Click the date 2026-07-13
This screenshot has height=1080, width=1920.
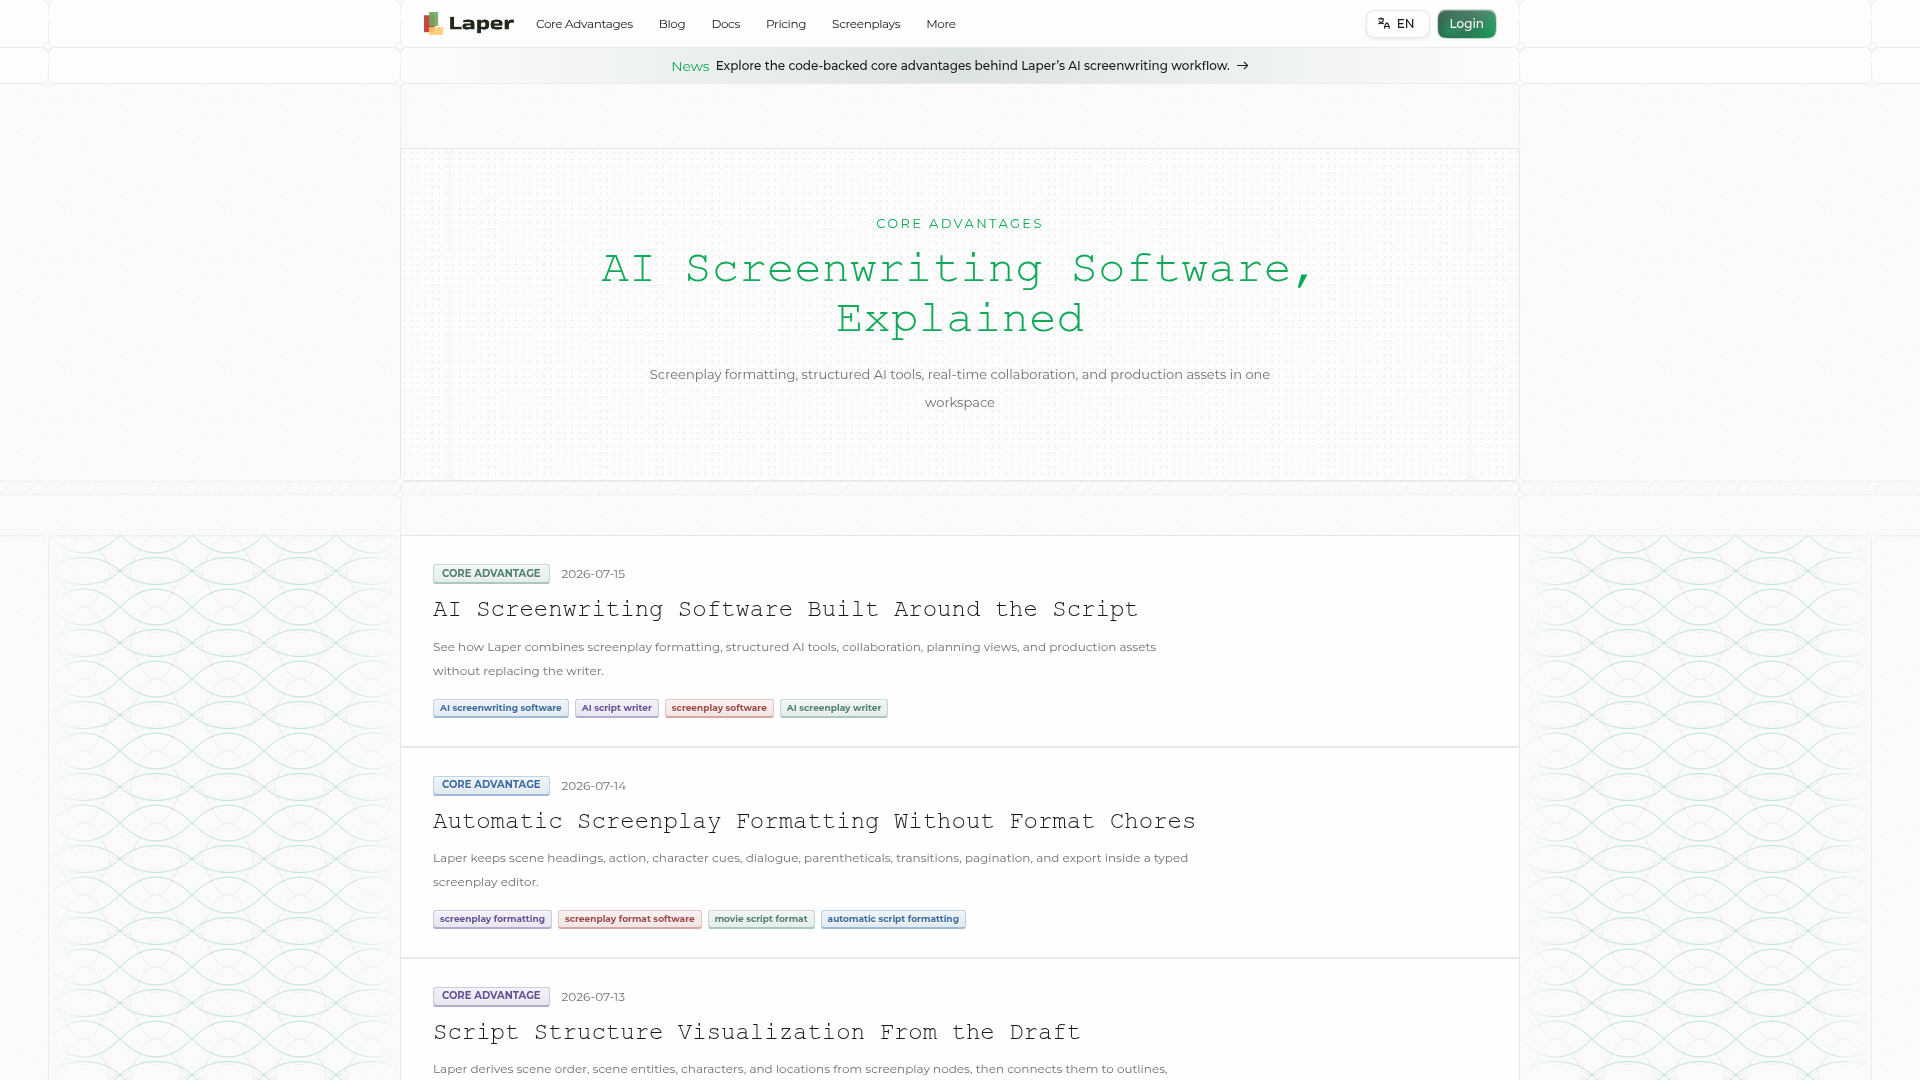click(x=593, y=997)
